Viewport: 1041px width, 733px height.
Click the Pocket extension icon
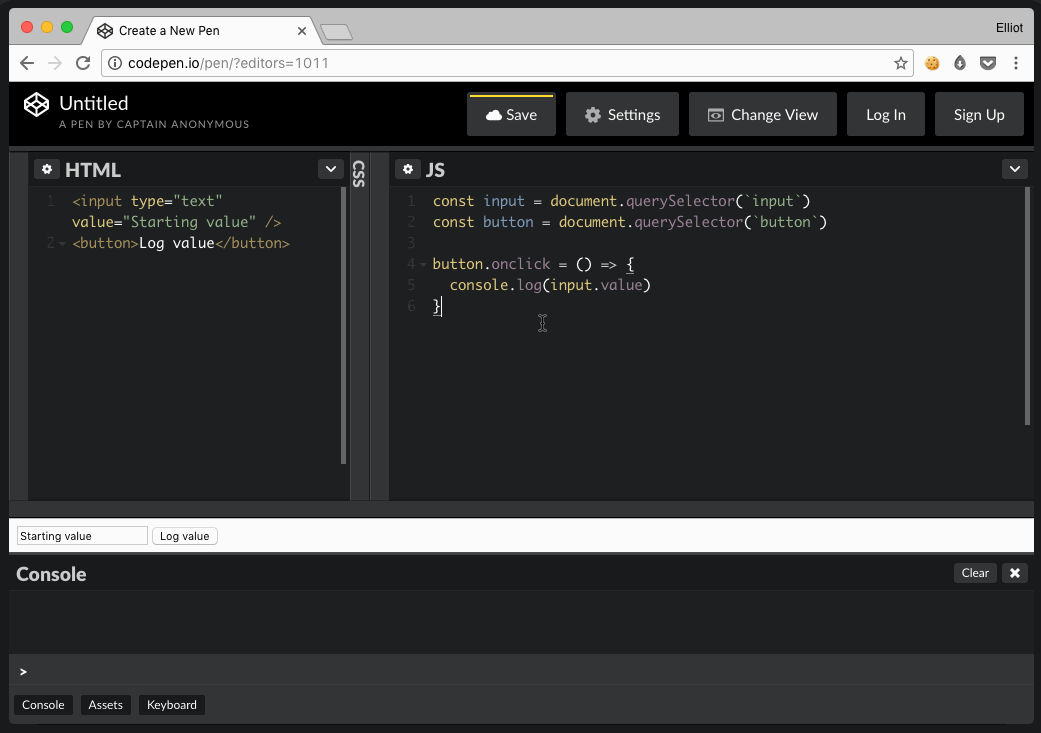[x=988, y=63]
